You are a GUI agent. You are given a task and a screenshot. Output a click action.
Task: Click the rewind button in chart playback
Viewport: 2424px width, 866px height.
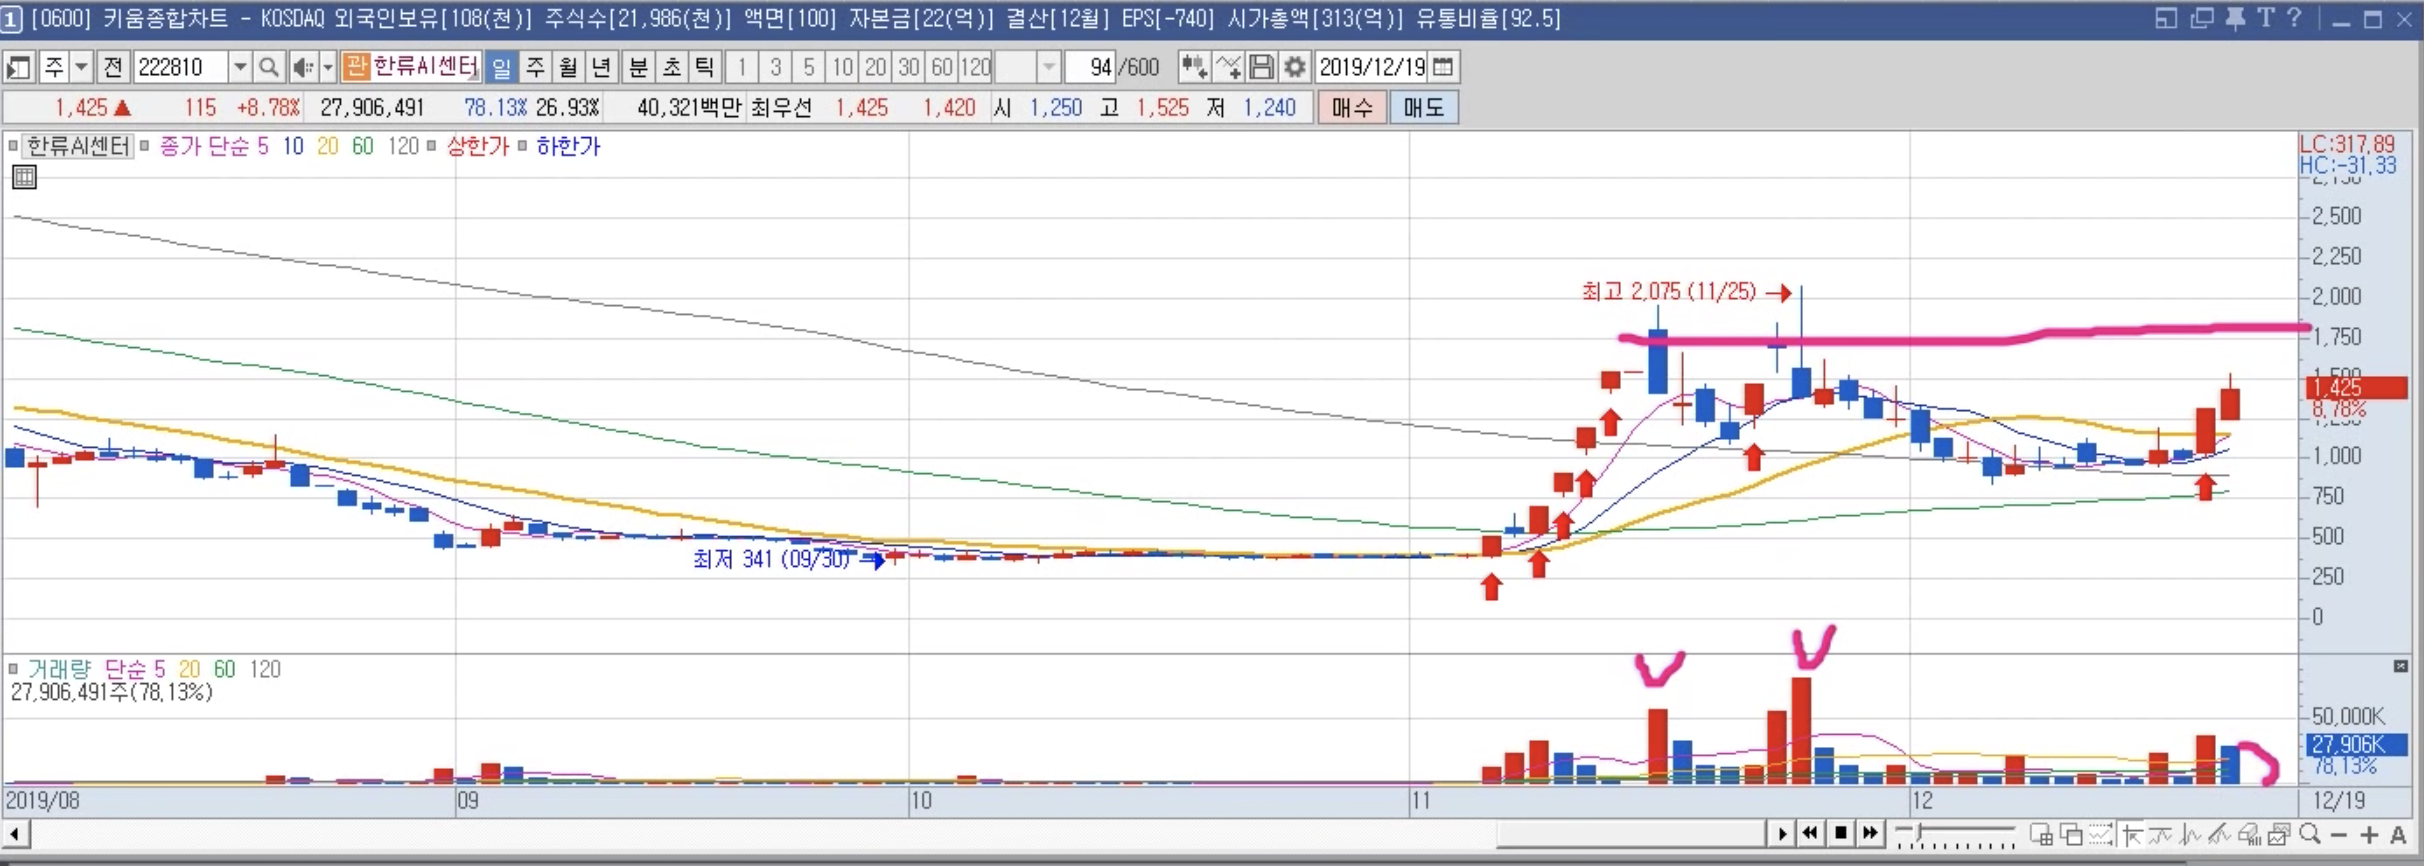[1810, 833]
